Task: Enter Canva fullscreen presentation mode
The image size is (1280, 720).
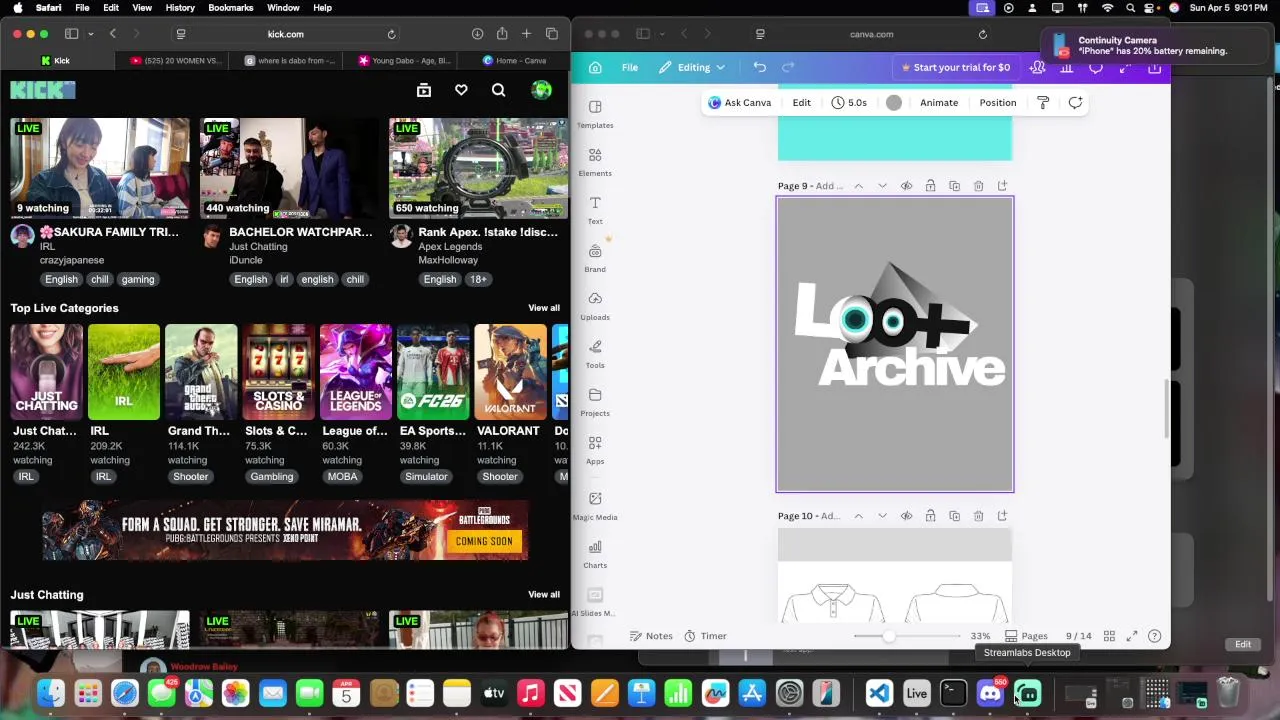Action: click(x=1132, y=636)
